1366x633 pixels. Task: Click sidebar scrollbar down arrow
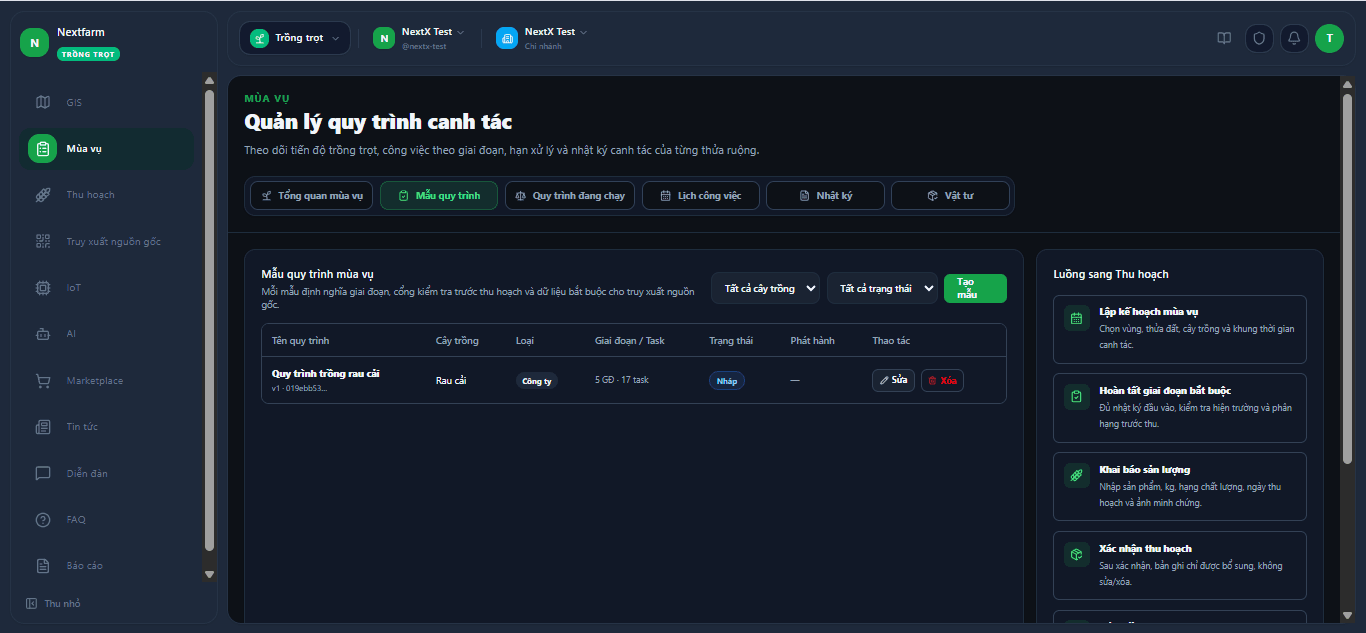[209, 574]
